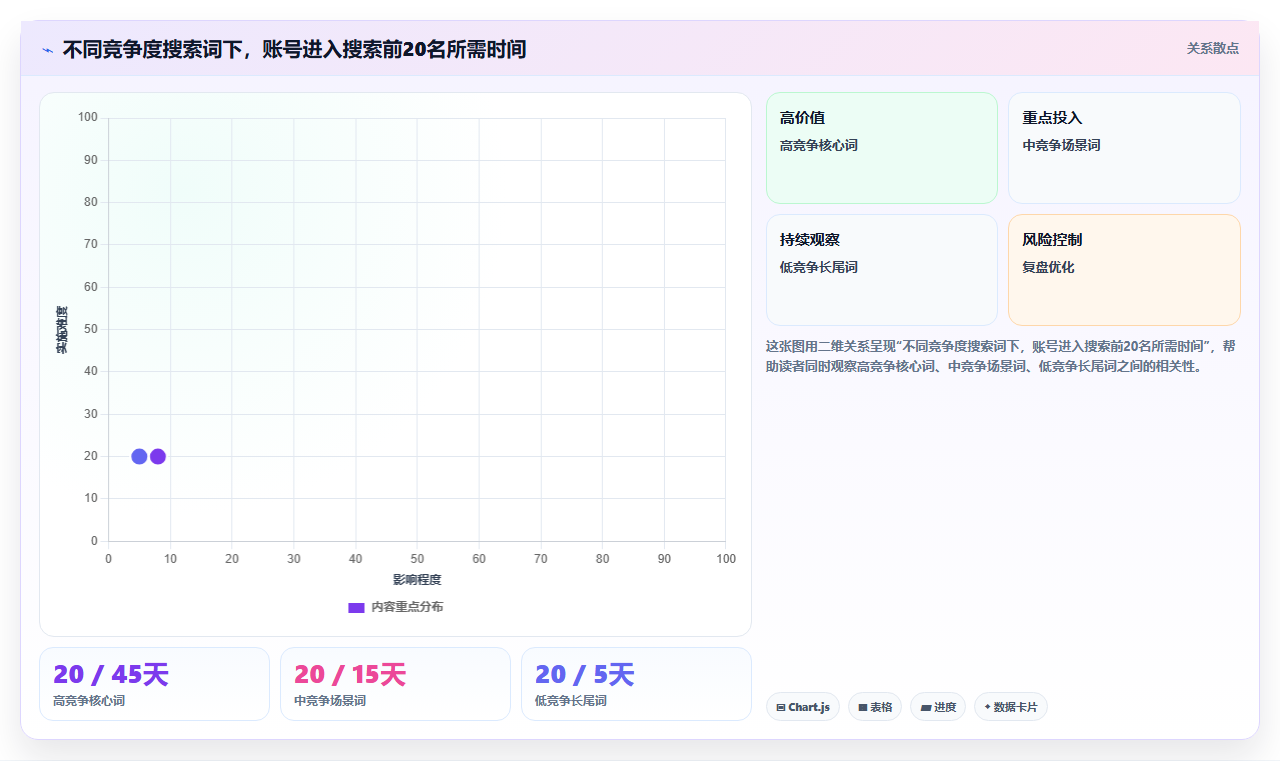Viewport: 1280px width, 761px height.
Task: Click 中竞争场景词 in the 重点投入 card
Action: click(1061, 145)
